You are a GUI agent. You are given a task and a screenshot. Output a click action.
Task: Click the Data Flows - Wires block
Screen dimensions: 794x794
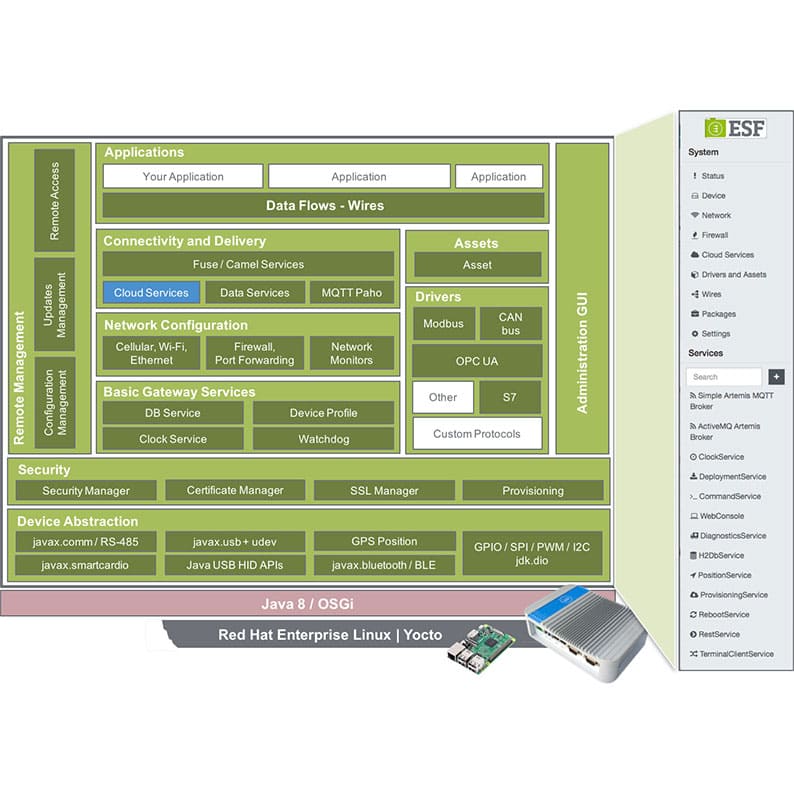pyautogui.click(x=324, y=206)
